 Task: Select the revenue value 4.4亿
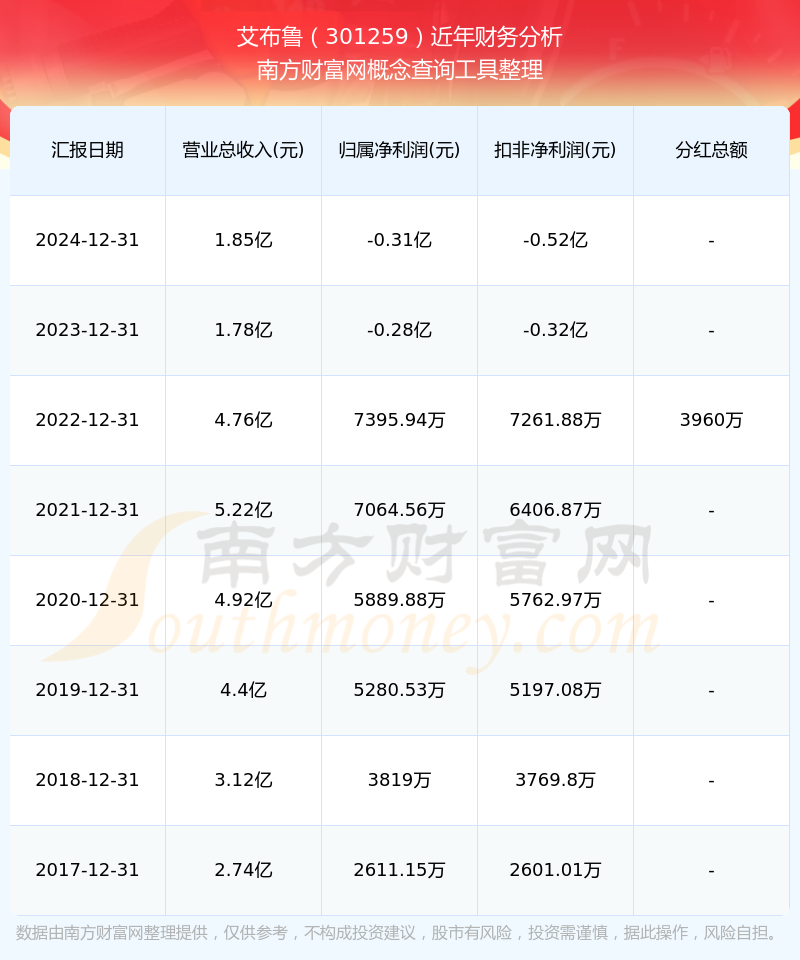point(244,690)
